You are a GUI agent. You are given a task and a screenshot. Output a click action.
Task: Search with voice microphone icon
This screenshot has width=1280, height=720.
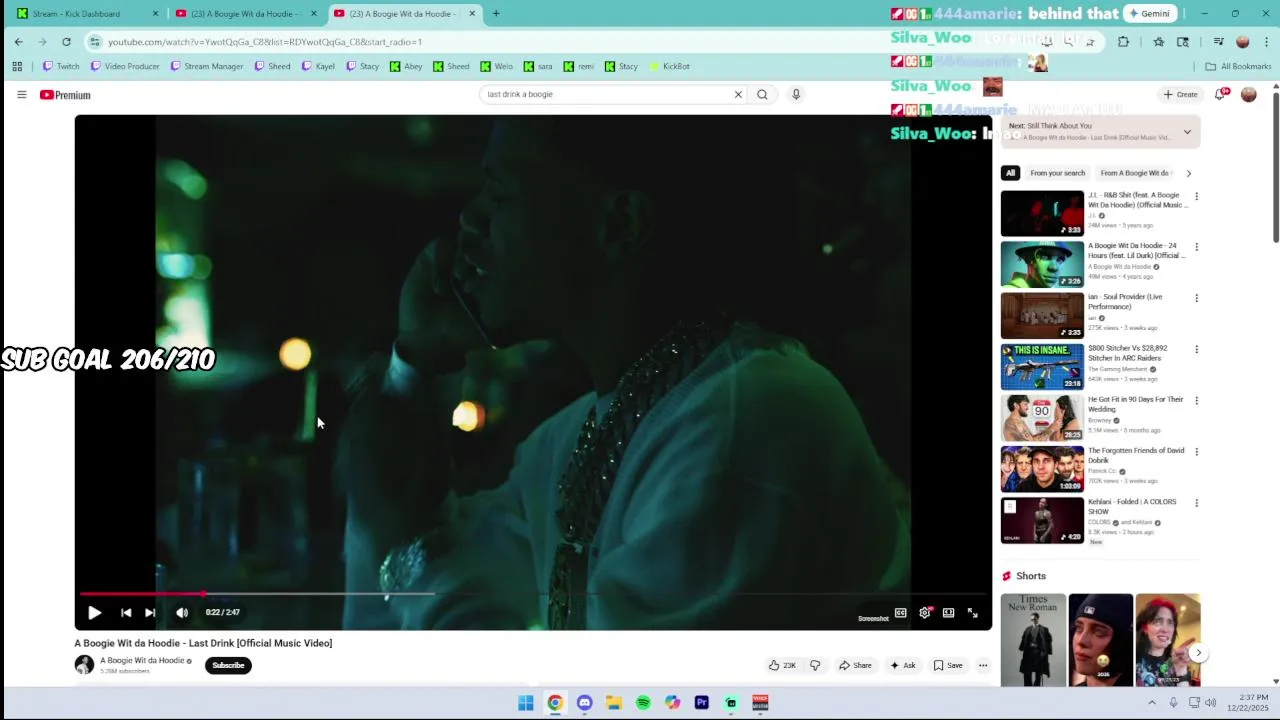[x=796, y=94]
